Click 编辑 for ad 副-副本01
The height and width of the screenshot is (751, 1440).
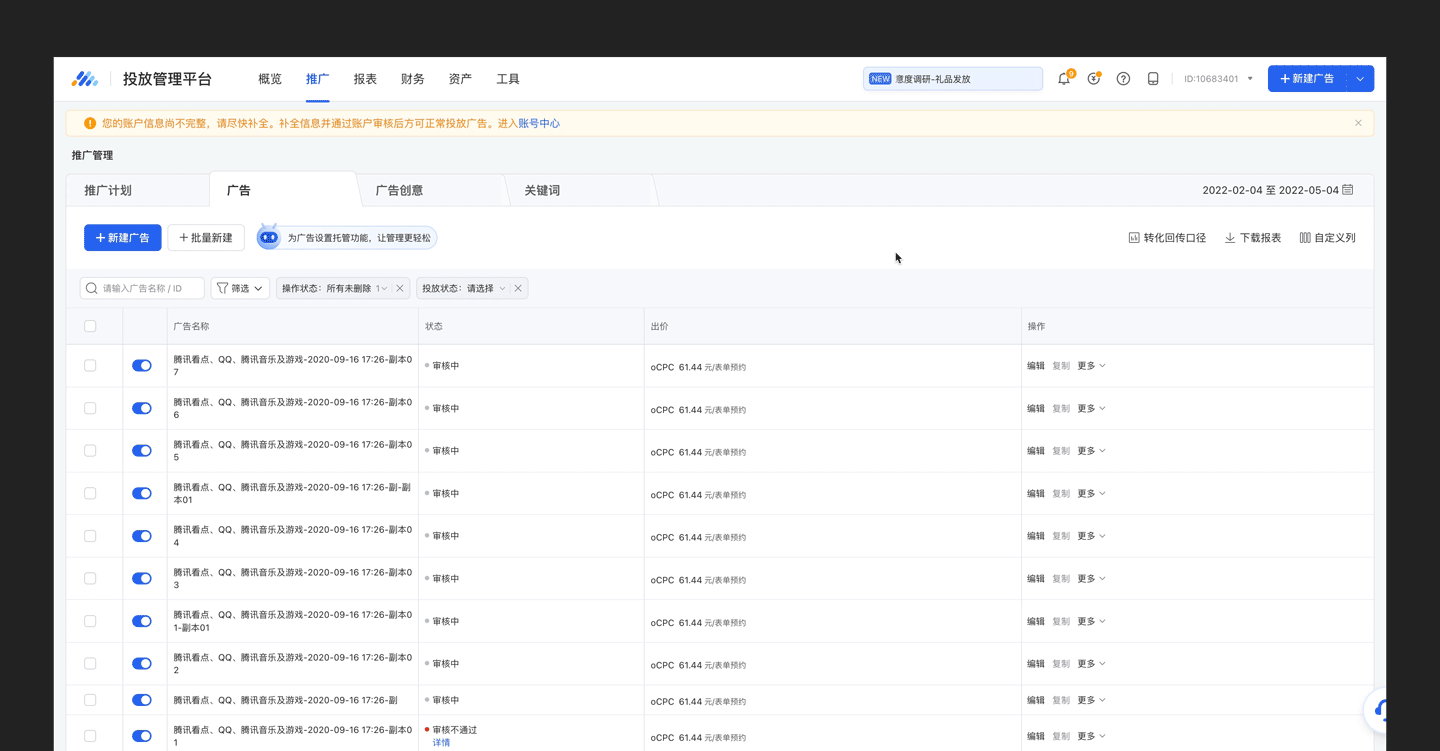(1036, 493)
